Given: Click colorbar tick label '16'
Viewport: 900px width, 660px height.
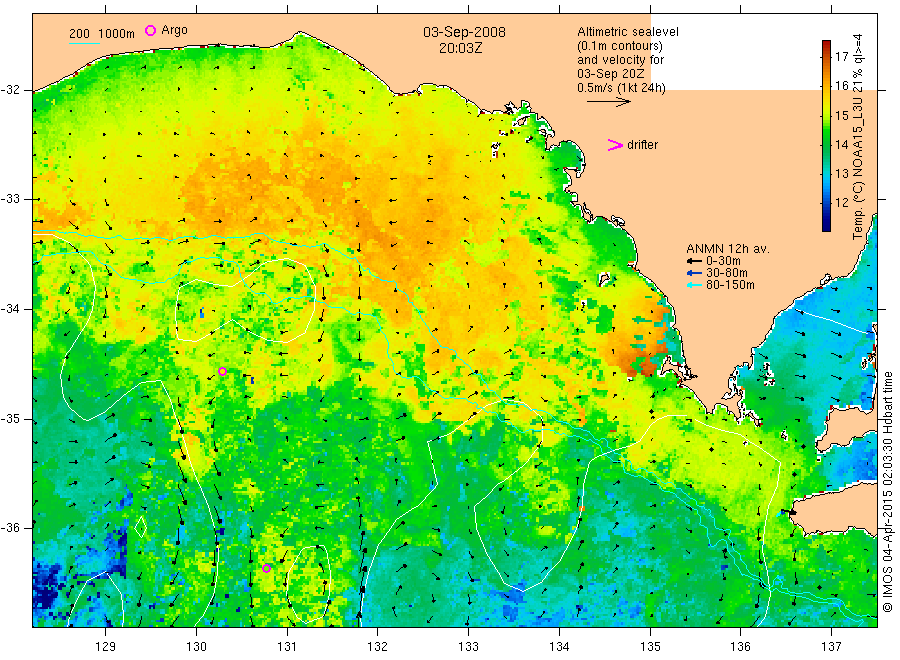Looking at the screenshot, I should pos(841,86).
